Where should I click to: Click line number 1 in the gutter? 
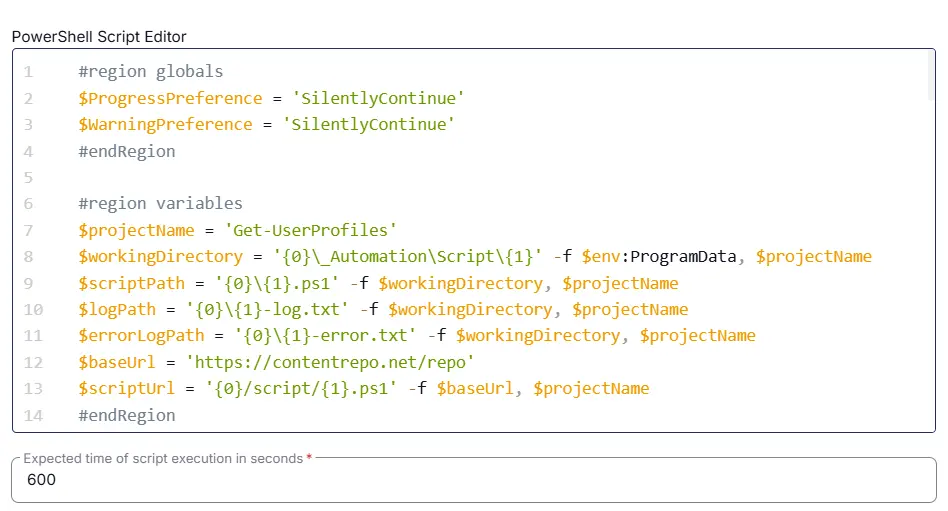point(28,72)
